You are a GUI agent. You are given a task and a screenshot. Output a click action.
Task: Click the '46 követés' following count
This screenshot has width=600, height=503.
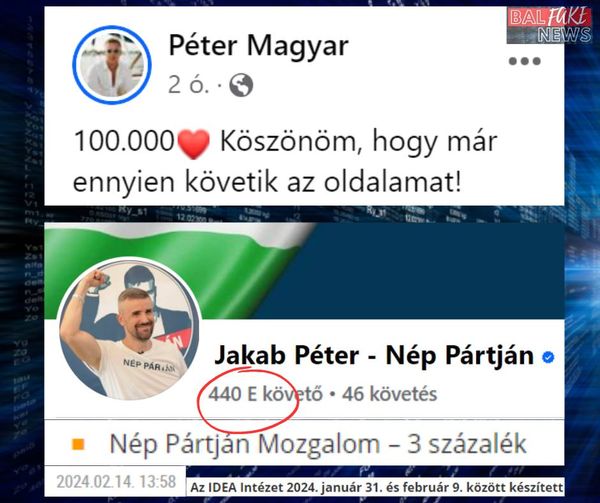pos(389,394)
